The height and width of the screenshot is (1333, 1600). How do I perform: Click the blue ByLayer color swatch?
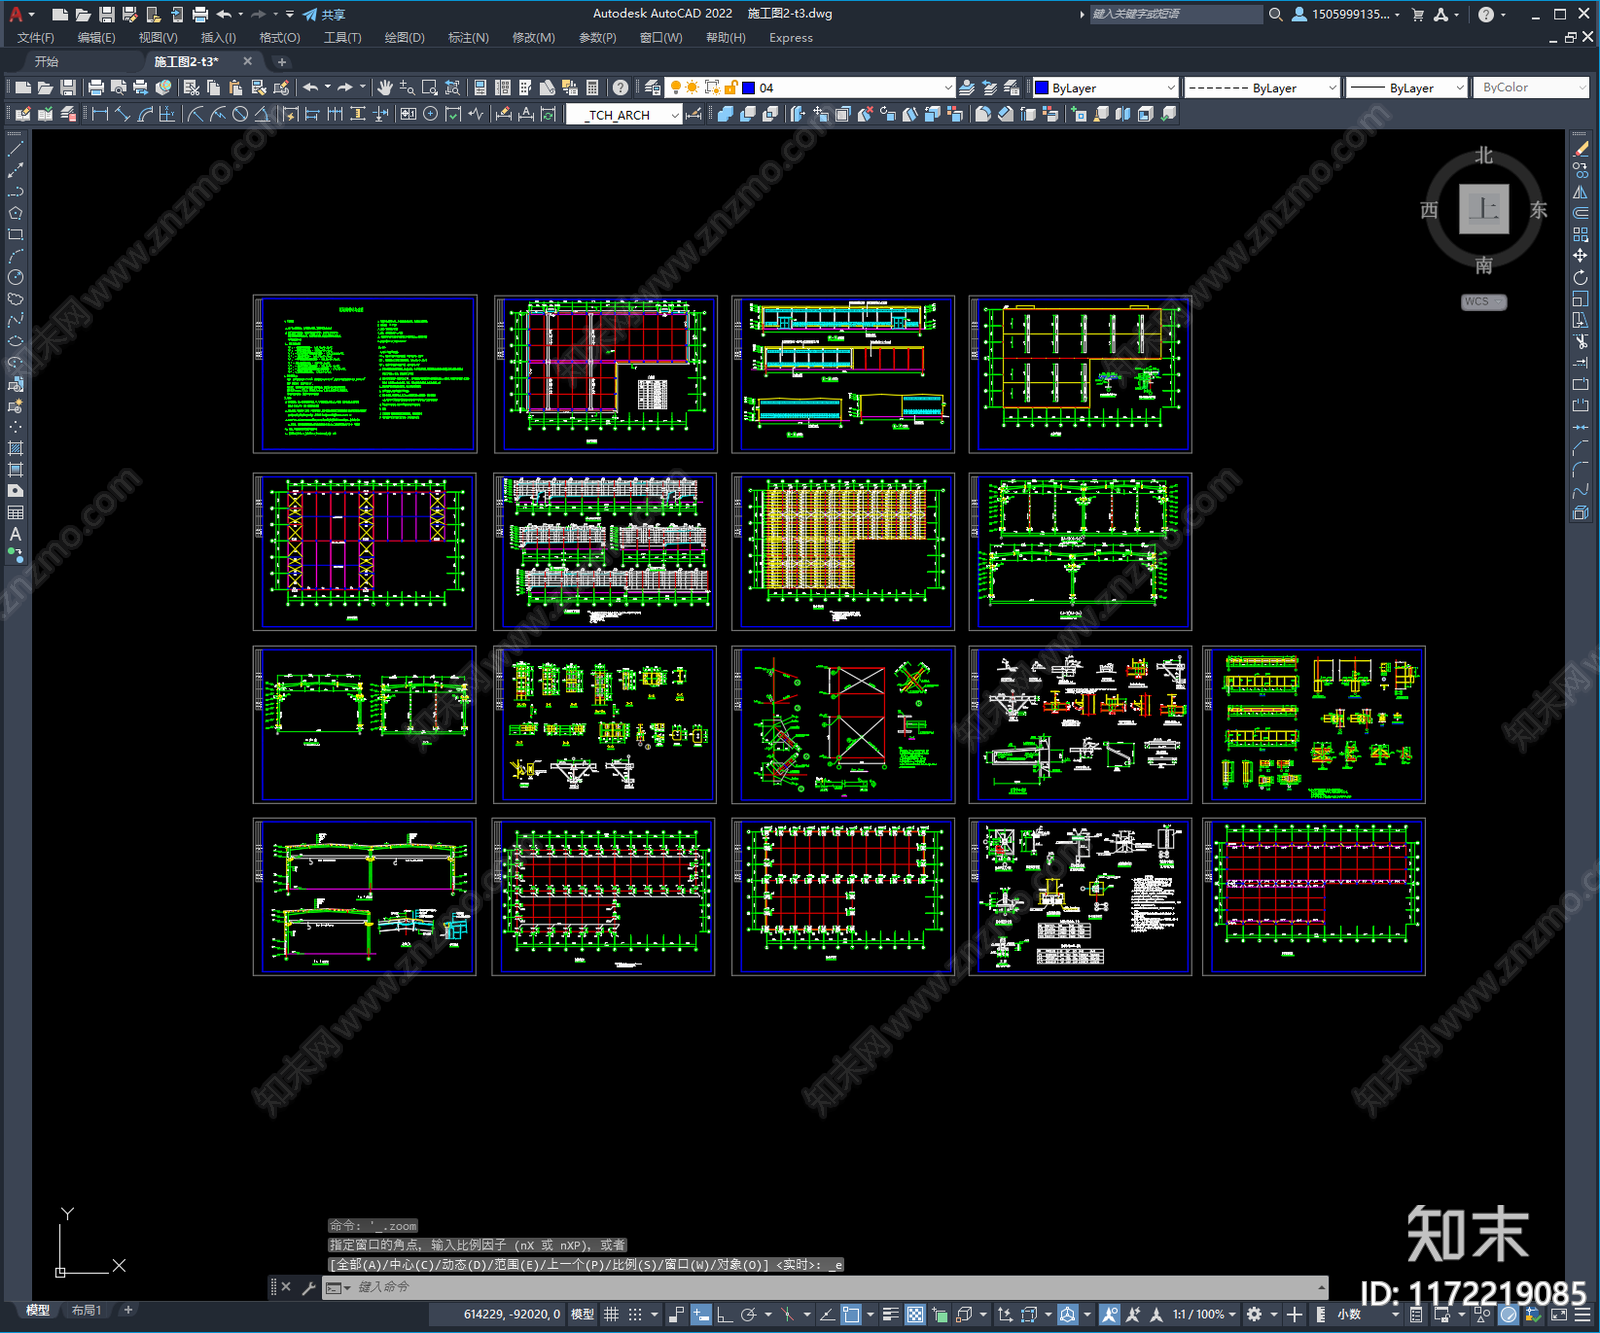(1041, 88)
